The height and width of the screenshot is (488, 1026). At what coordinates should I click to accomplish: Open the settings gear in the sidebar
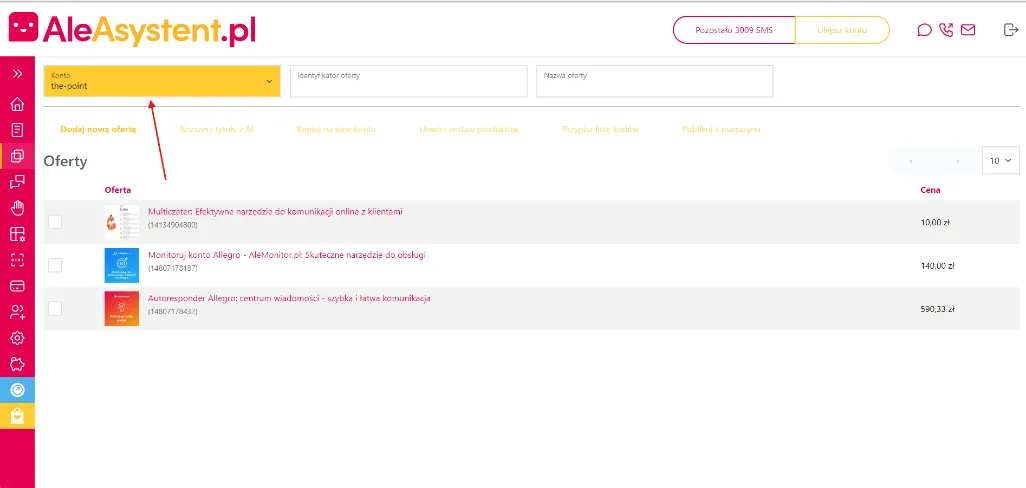[x=17, y=338]
